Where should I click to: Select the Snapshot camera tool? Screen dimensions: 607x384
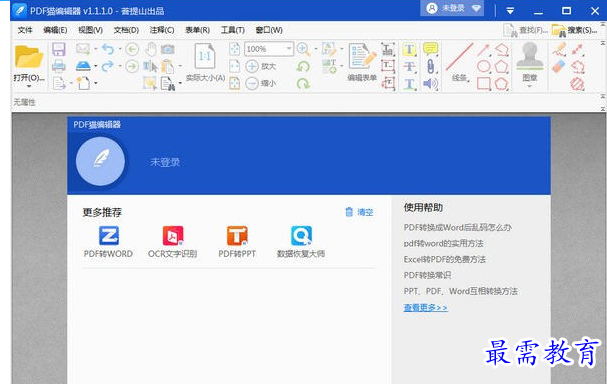[168, 49]
